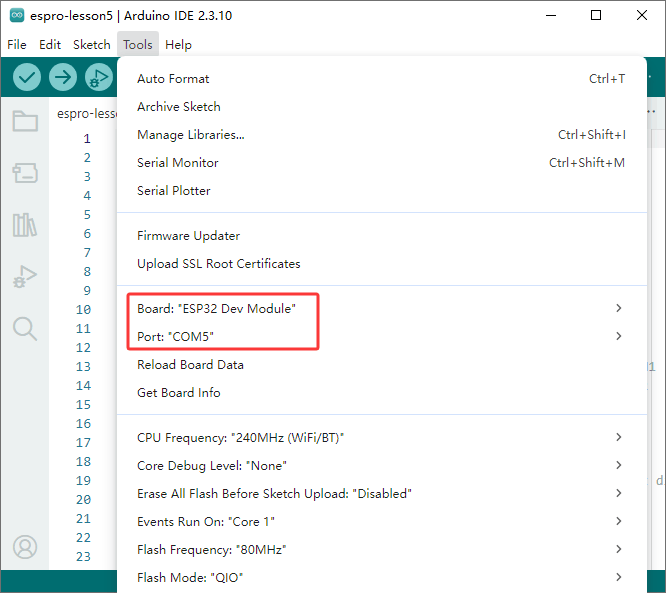Select the espro-lesson5 sketch tab
This screenshot has height=593, width=666.
click(86, 113)
